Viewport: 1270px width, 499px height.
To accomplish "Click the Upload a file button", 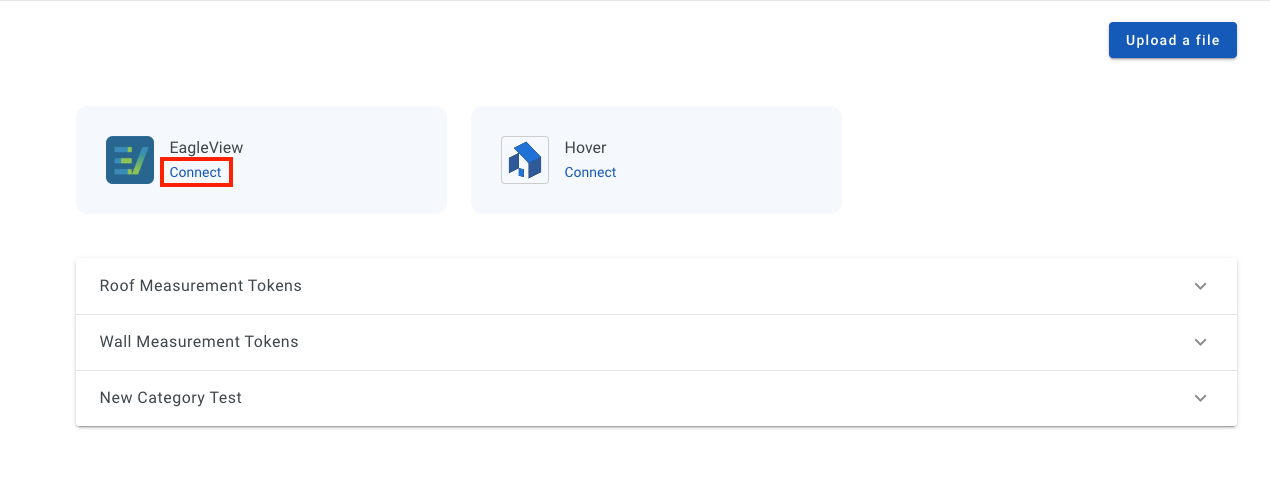I will pos(1172,40).
